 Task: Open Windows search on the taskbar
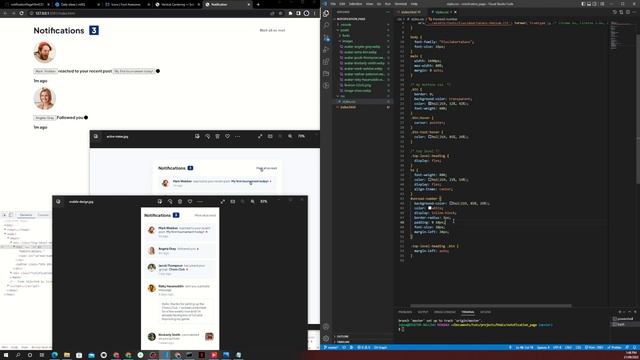(18, 355)
